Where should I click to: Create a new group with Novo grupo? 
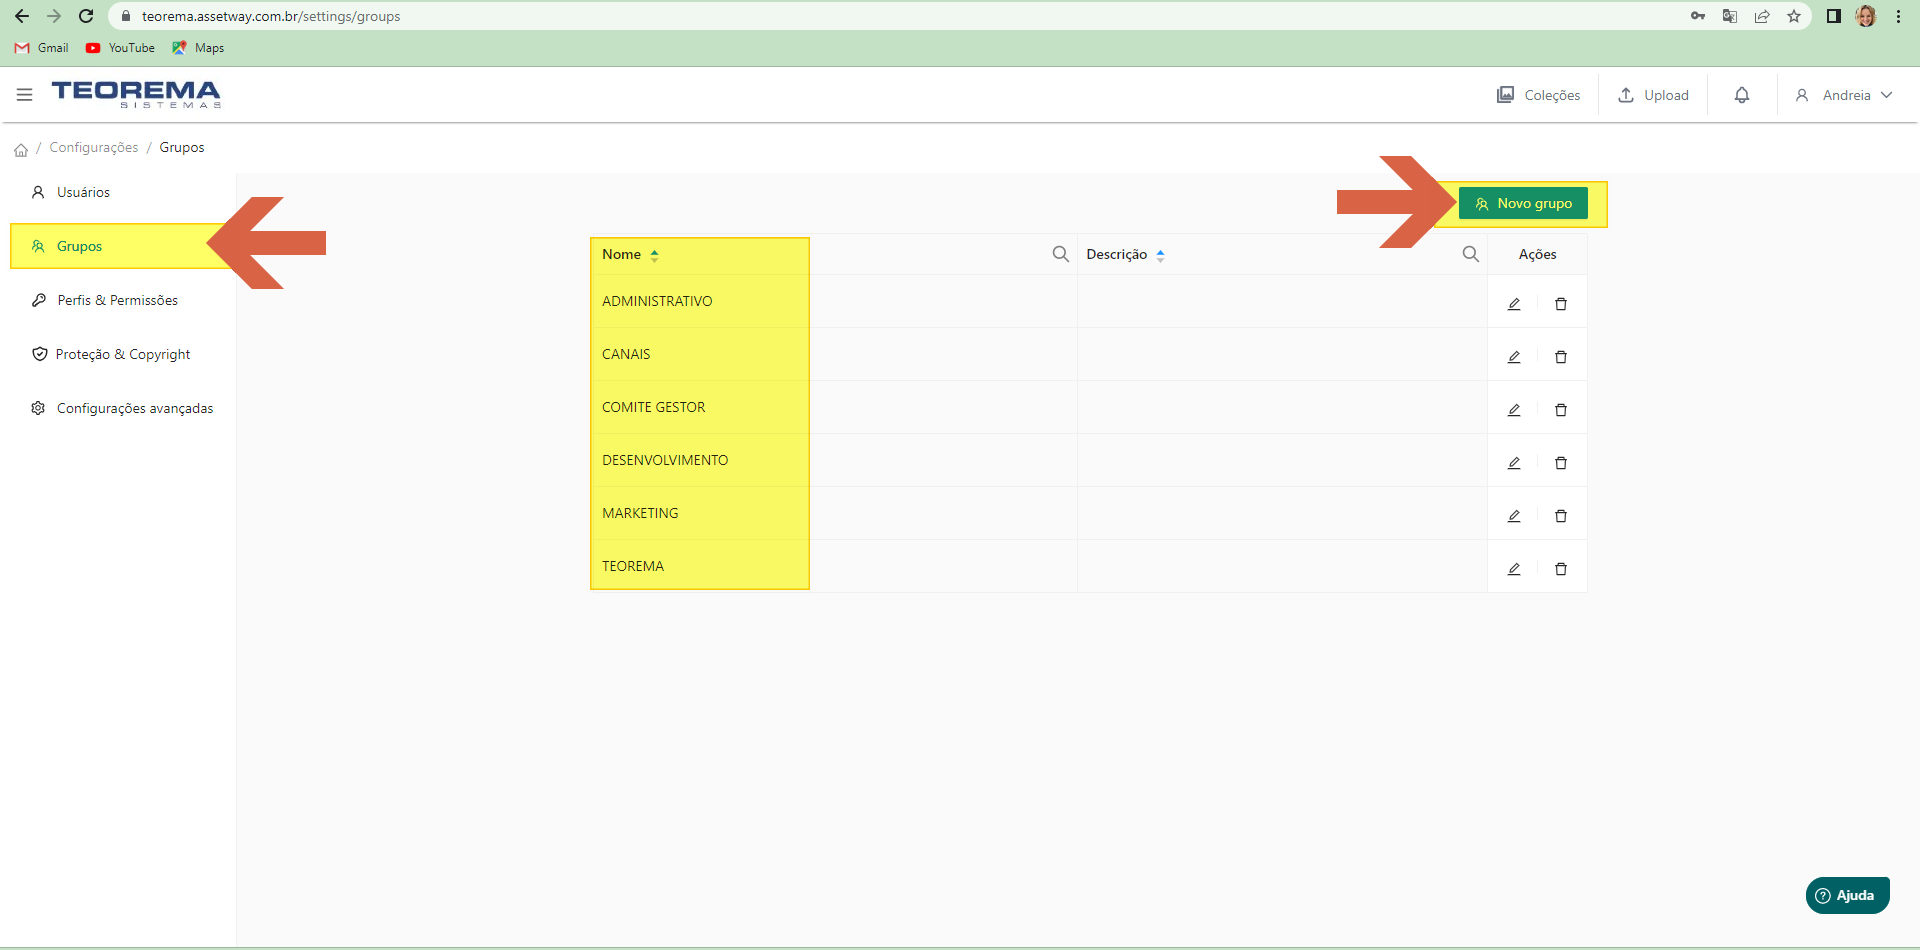[x=1523, y=203]
